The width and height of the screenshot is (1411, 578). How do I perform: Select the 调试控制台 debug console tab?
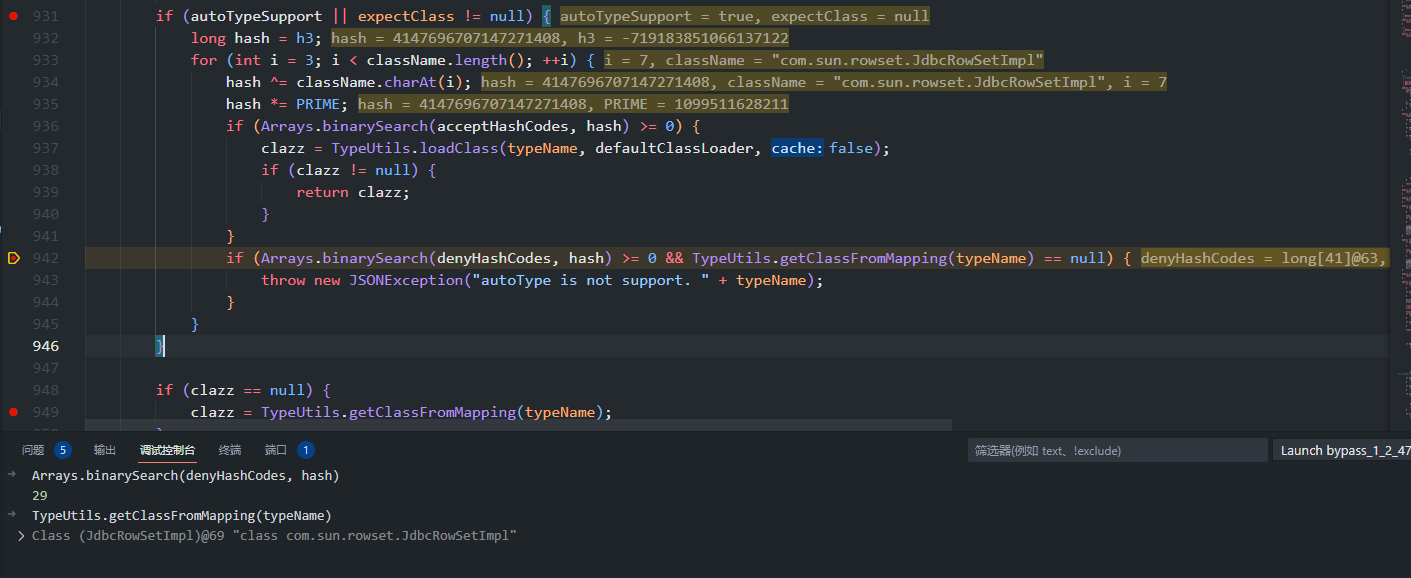tap(167, 450)
